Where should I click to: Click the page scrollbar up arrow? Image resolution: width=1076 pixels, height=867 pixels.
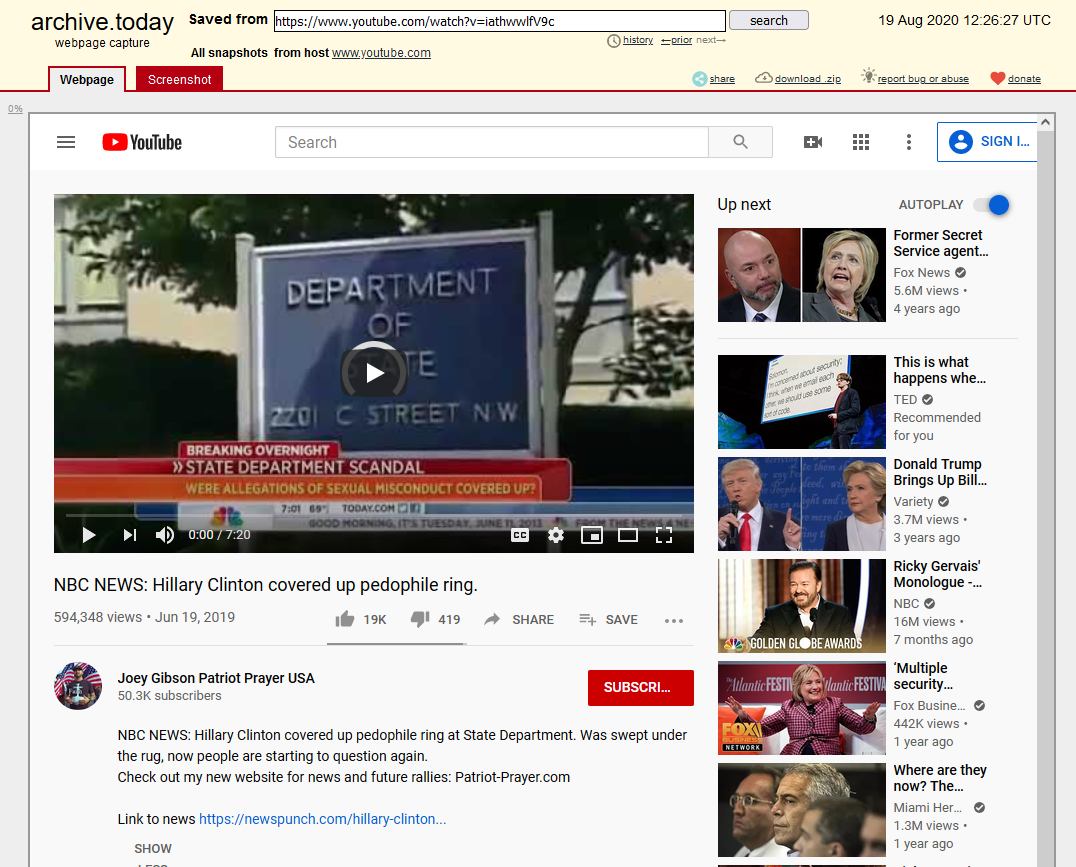point(1045,122)
